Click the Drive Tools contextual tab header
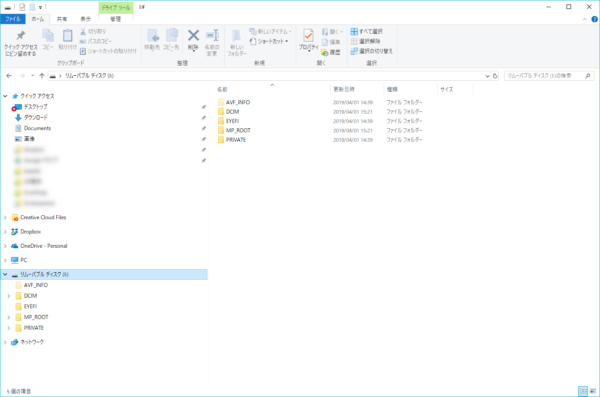This screenshot has width=600, height=397. [116, 7]
